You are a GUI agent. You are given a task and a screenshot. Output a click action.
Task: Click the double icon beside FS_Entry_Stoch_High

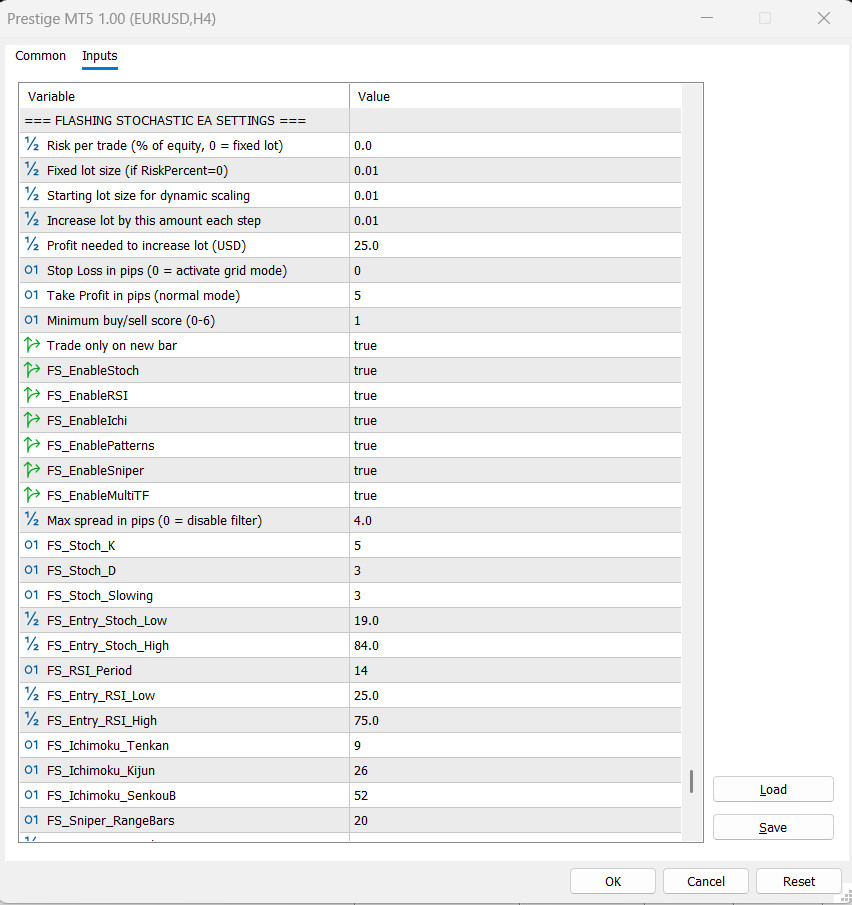click(x=32, y=645)
